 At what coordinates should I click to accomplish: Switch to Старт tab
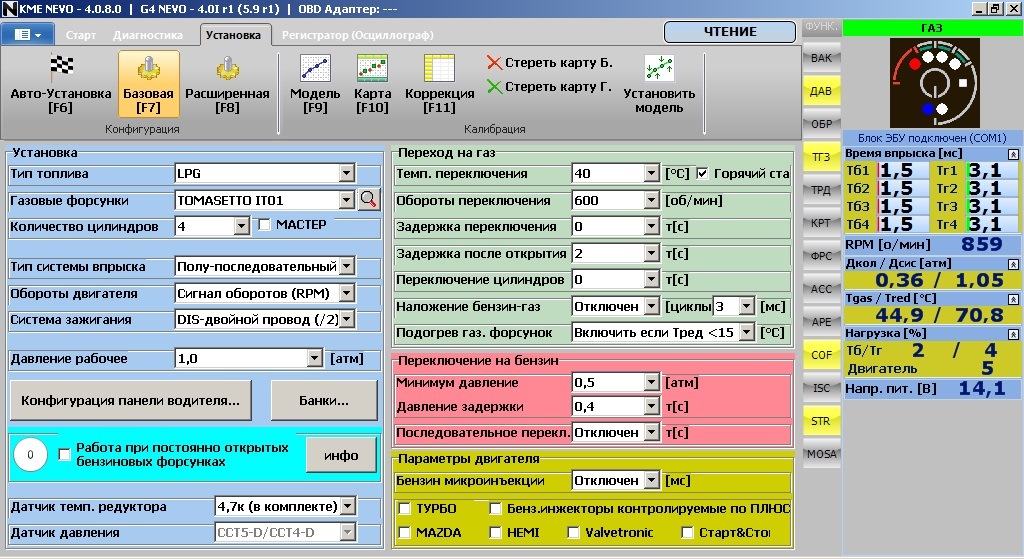point(80,35)
